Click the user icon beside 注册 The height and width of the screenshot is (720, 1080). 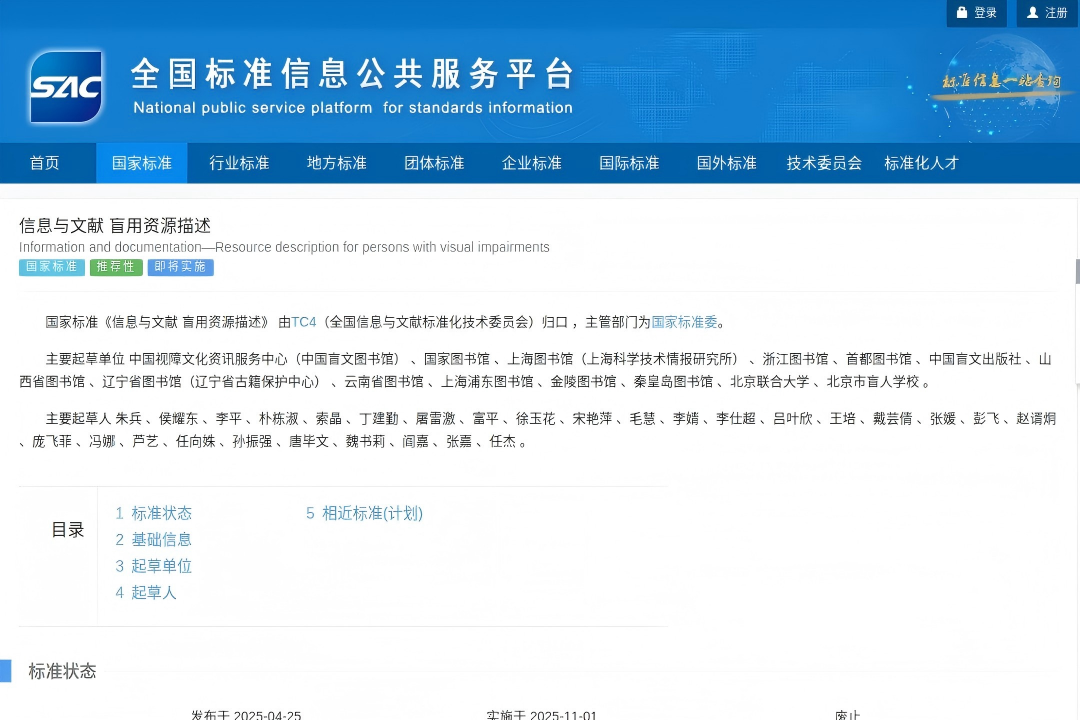point(1033,13)
